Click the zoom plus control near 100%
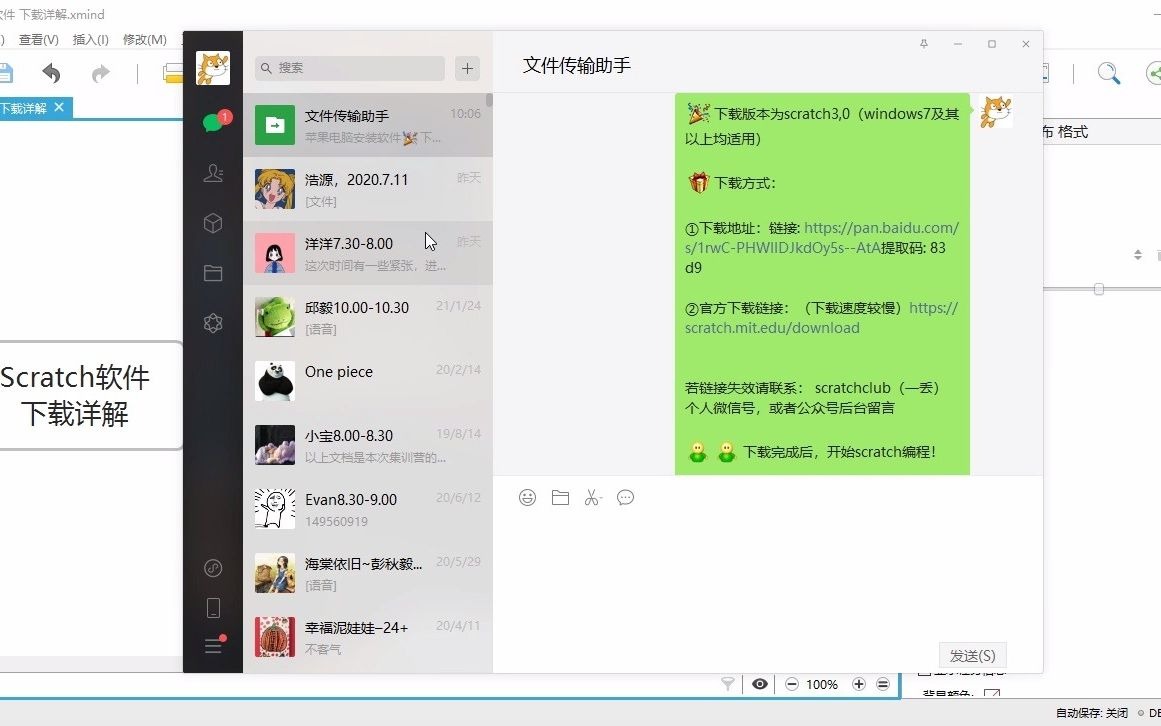The image size is (1161, 726). (858, 684)
